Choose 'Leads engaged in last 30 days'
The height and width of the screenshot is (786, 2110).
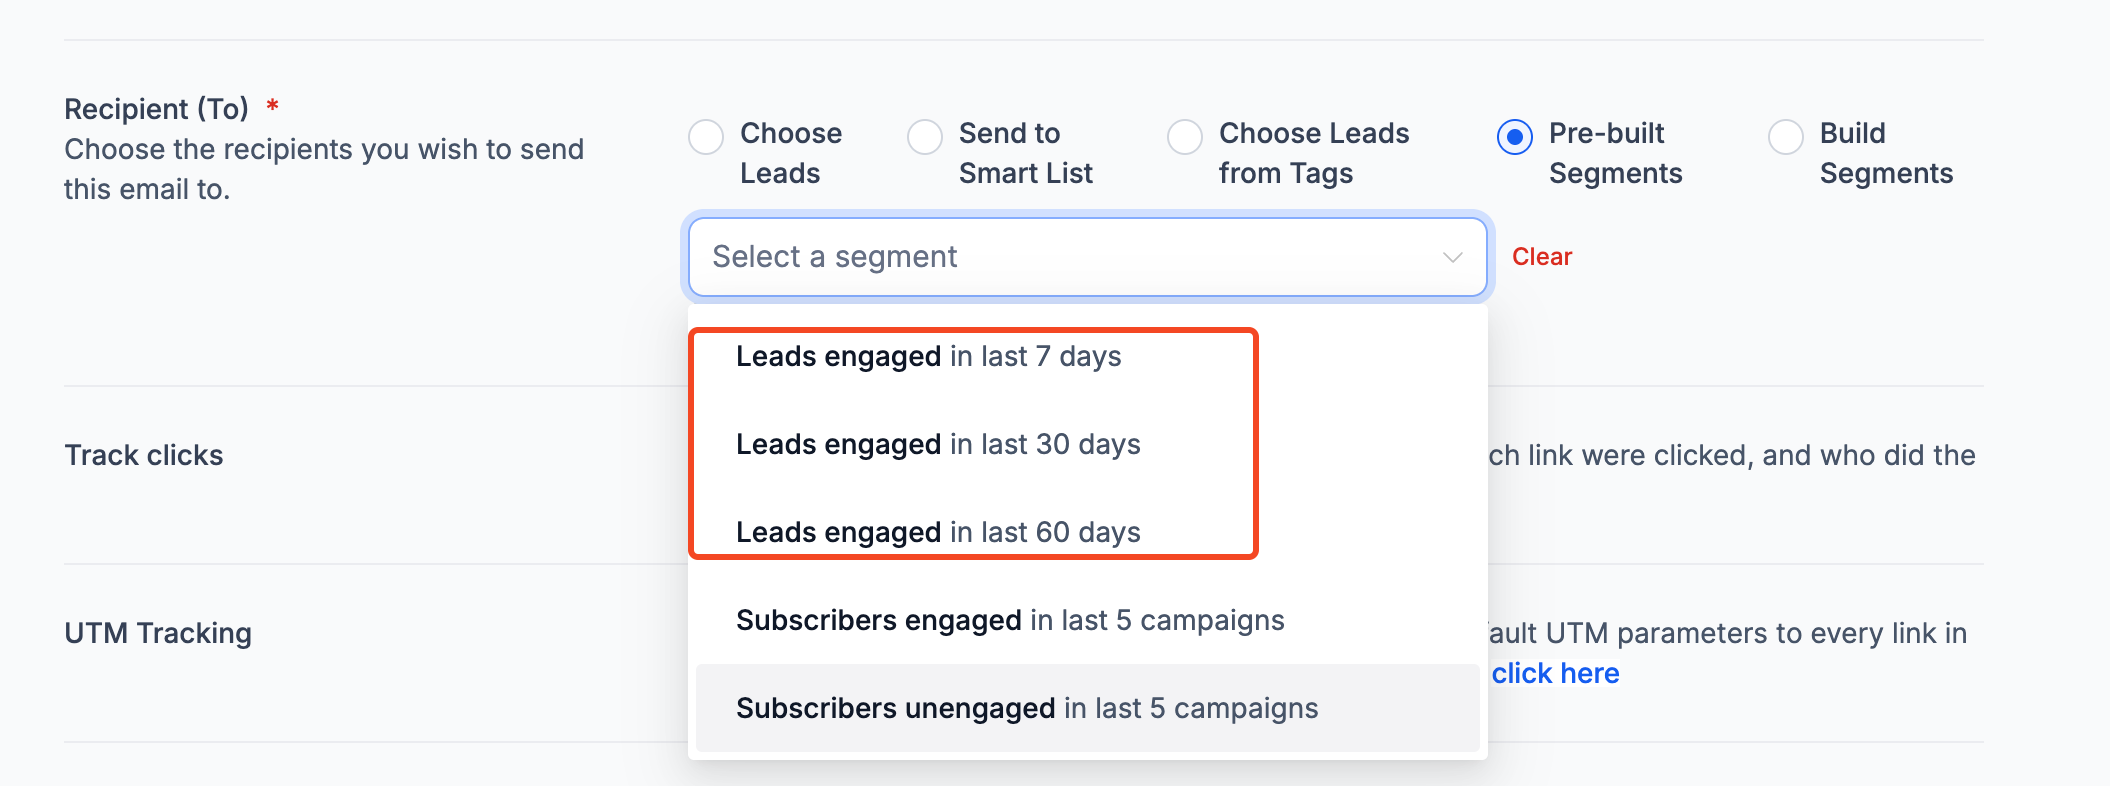click(938, 445)
